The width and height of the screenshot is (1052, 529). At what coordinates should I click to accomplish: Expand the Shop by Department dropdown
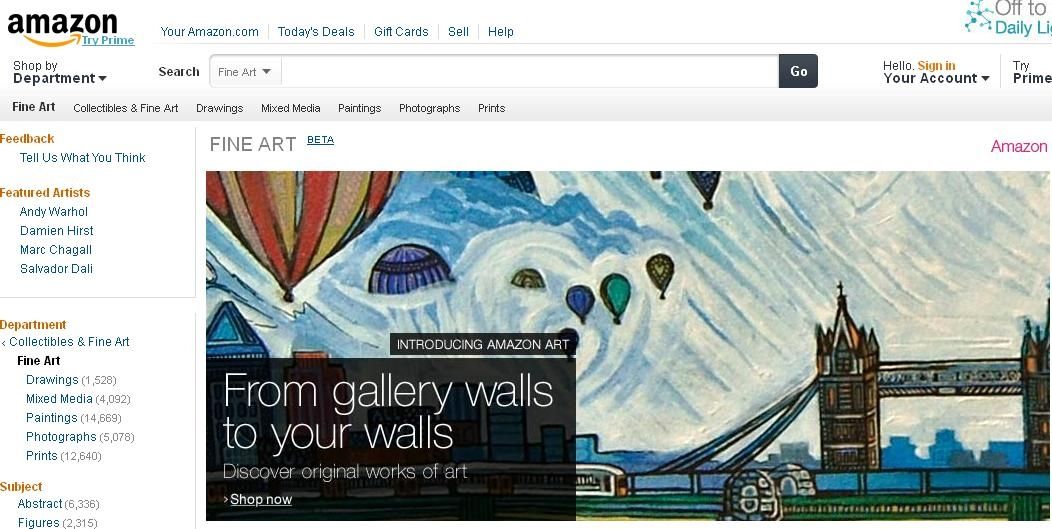pos(60,72)
